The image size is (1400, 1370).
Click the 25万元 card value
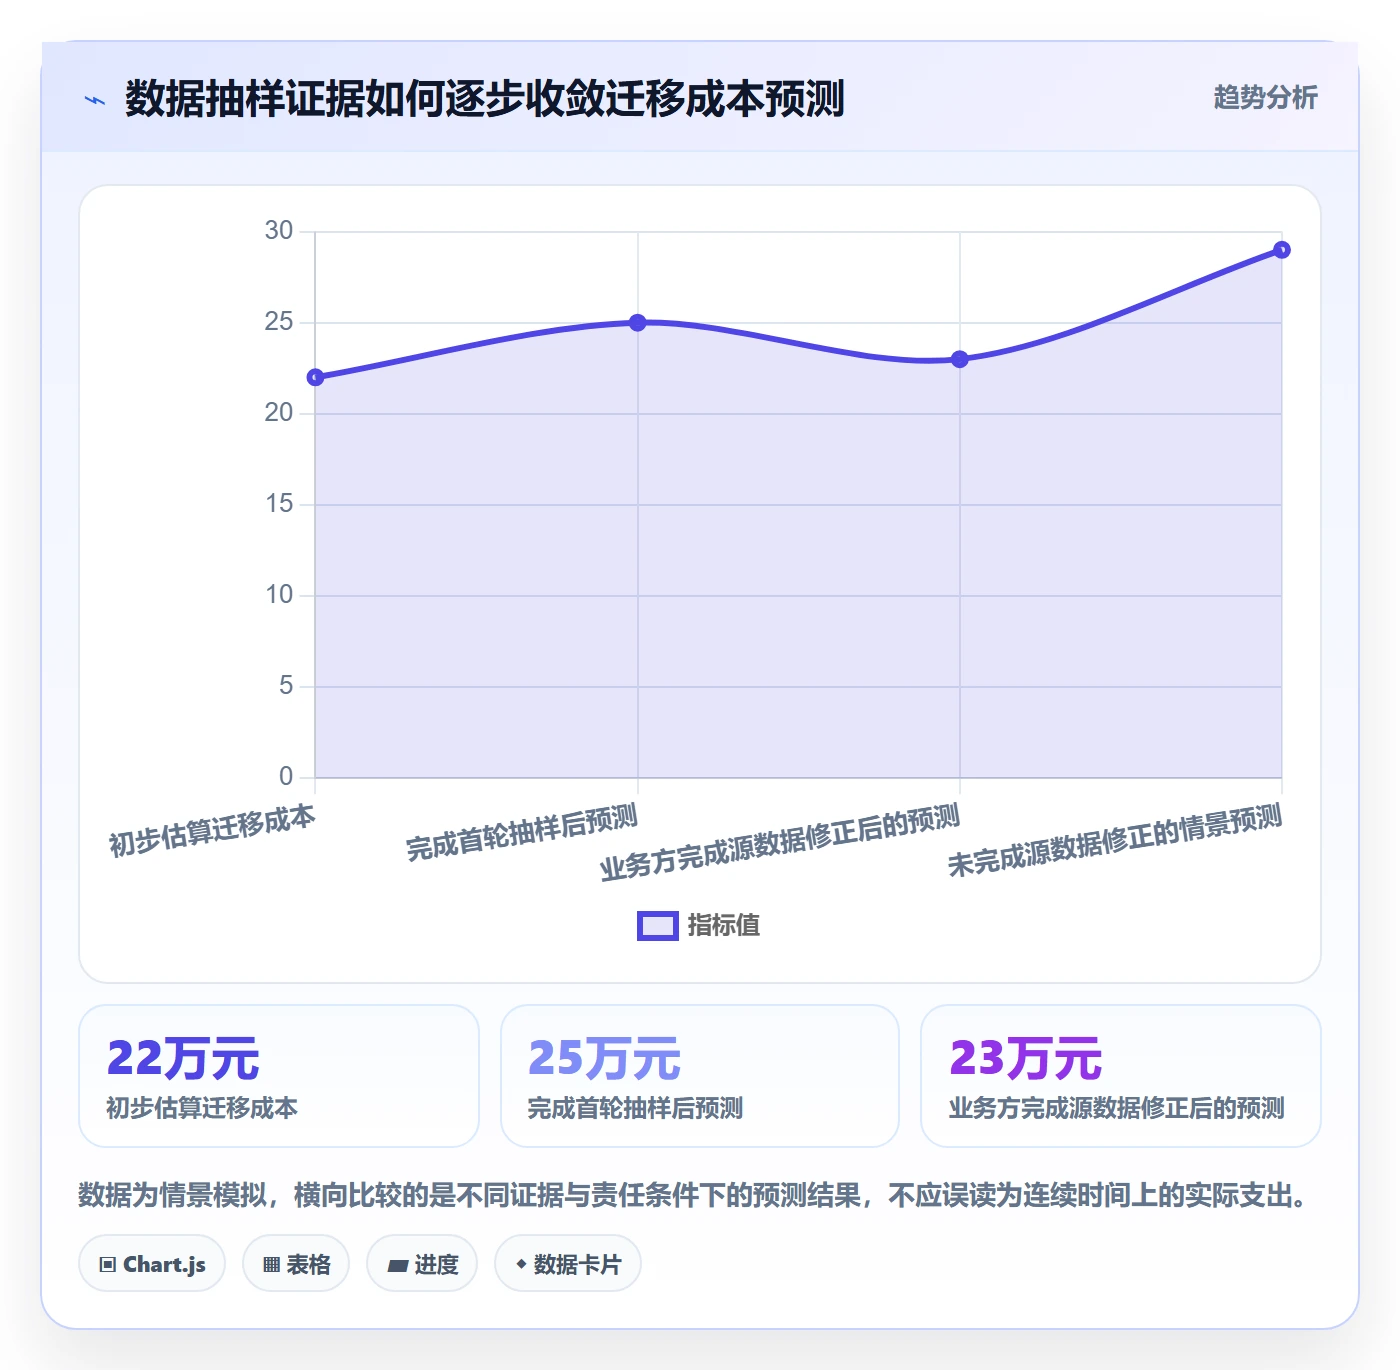pos(604,1058)
